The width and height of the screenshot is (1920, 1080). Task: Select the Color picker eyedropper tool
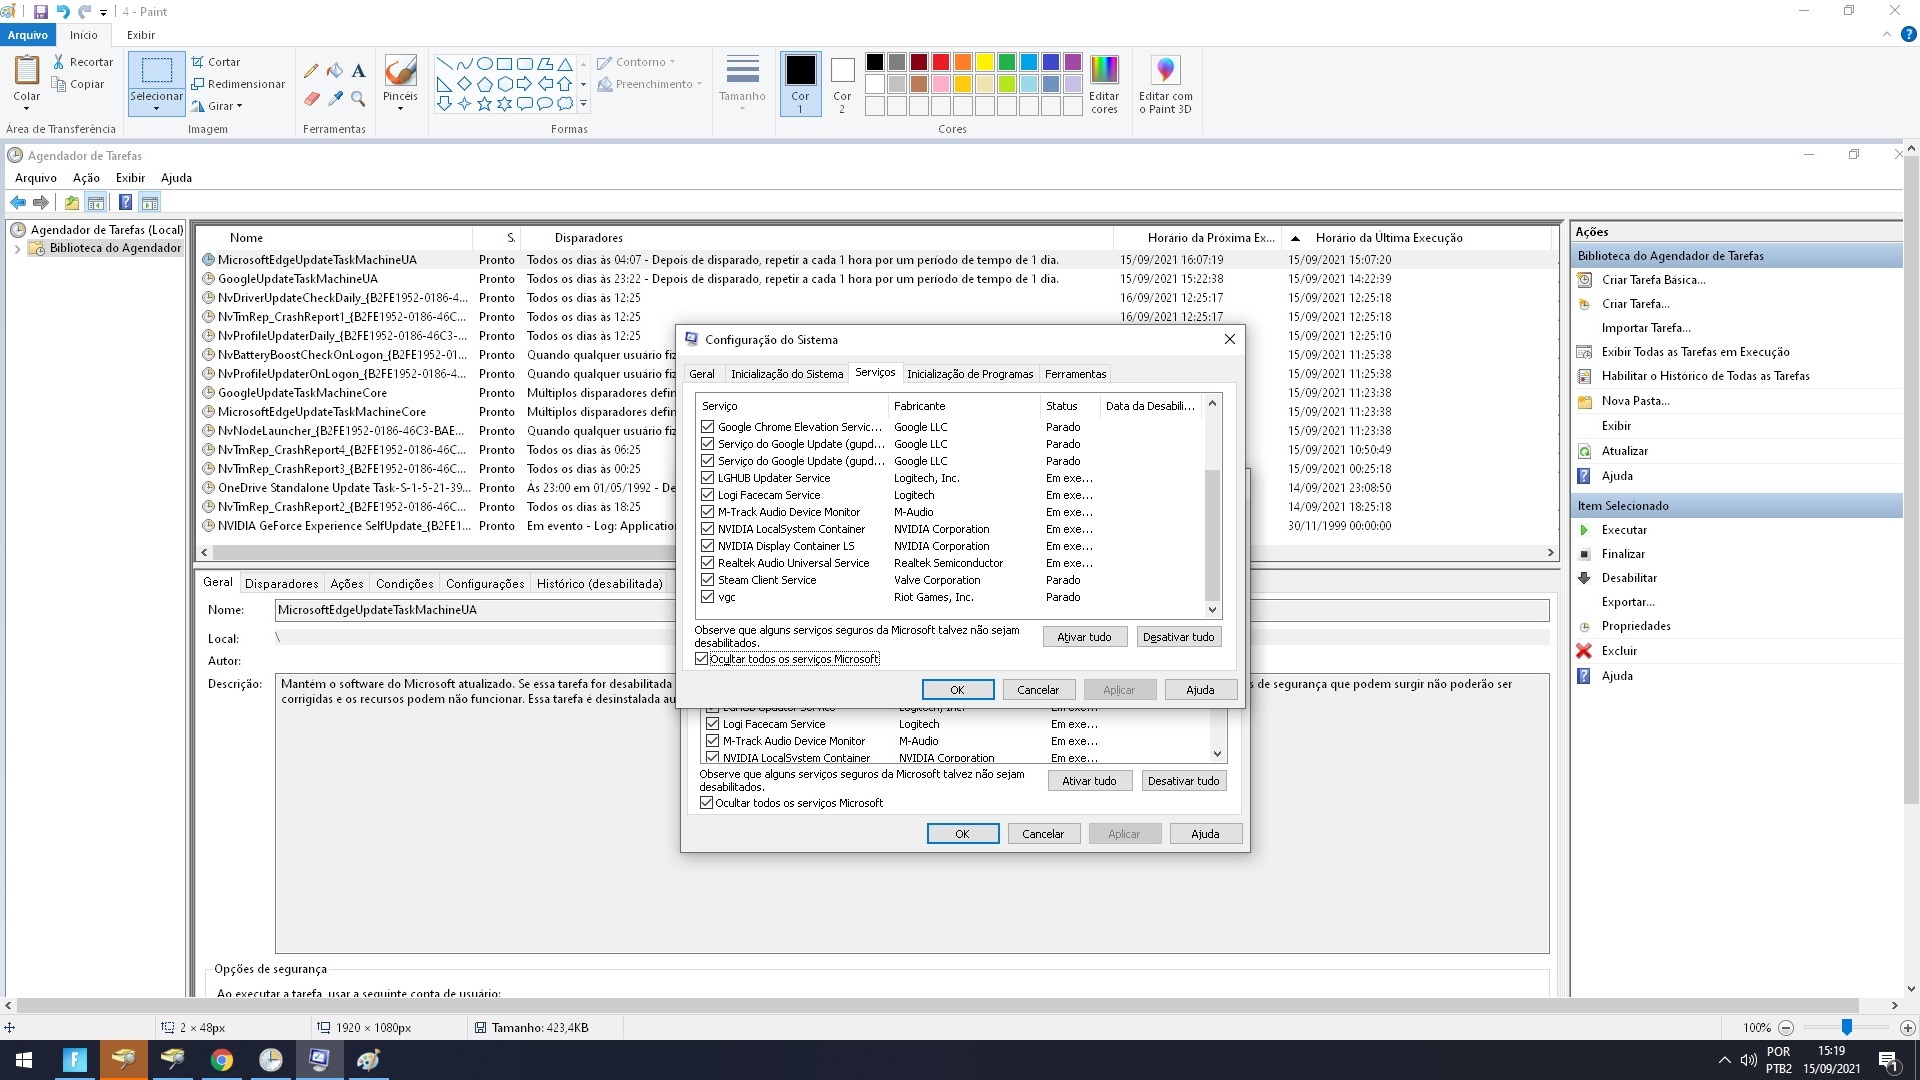335,98
